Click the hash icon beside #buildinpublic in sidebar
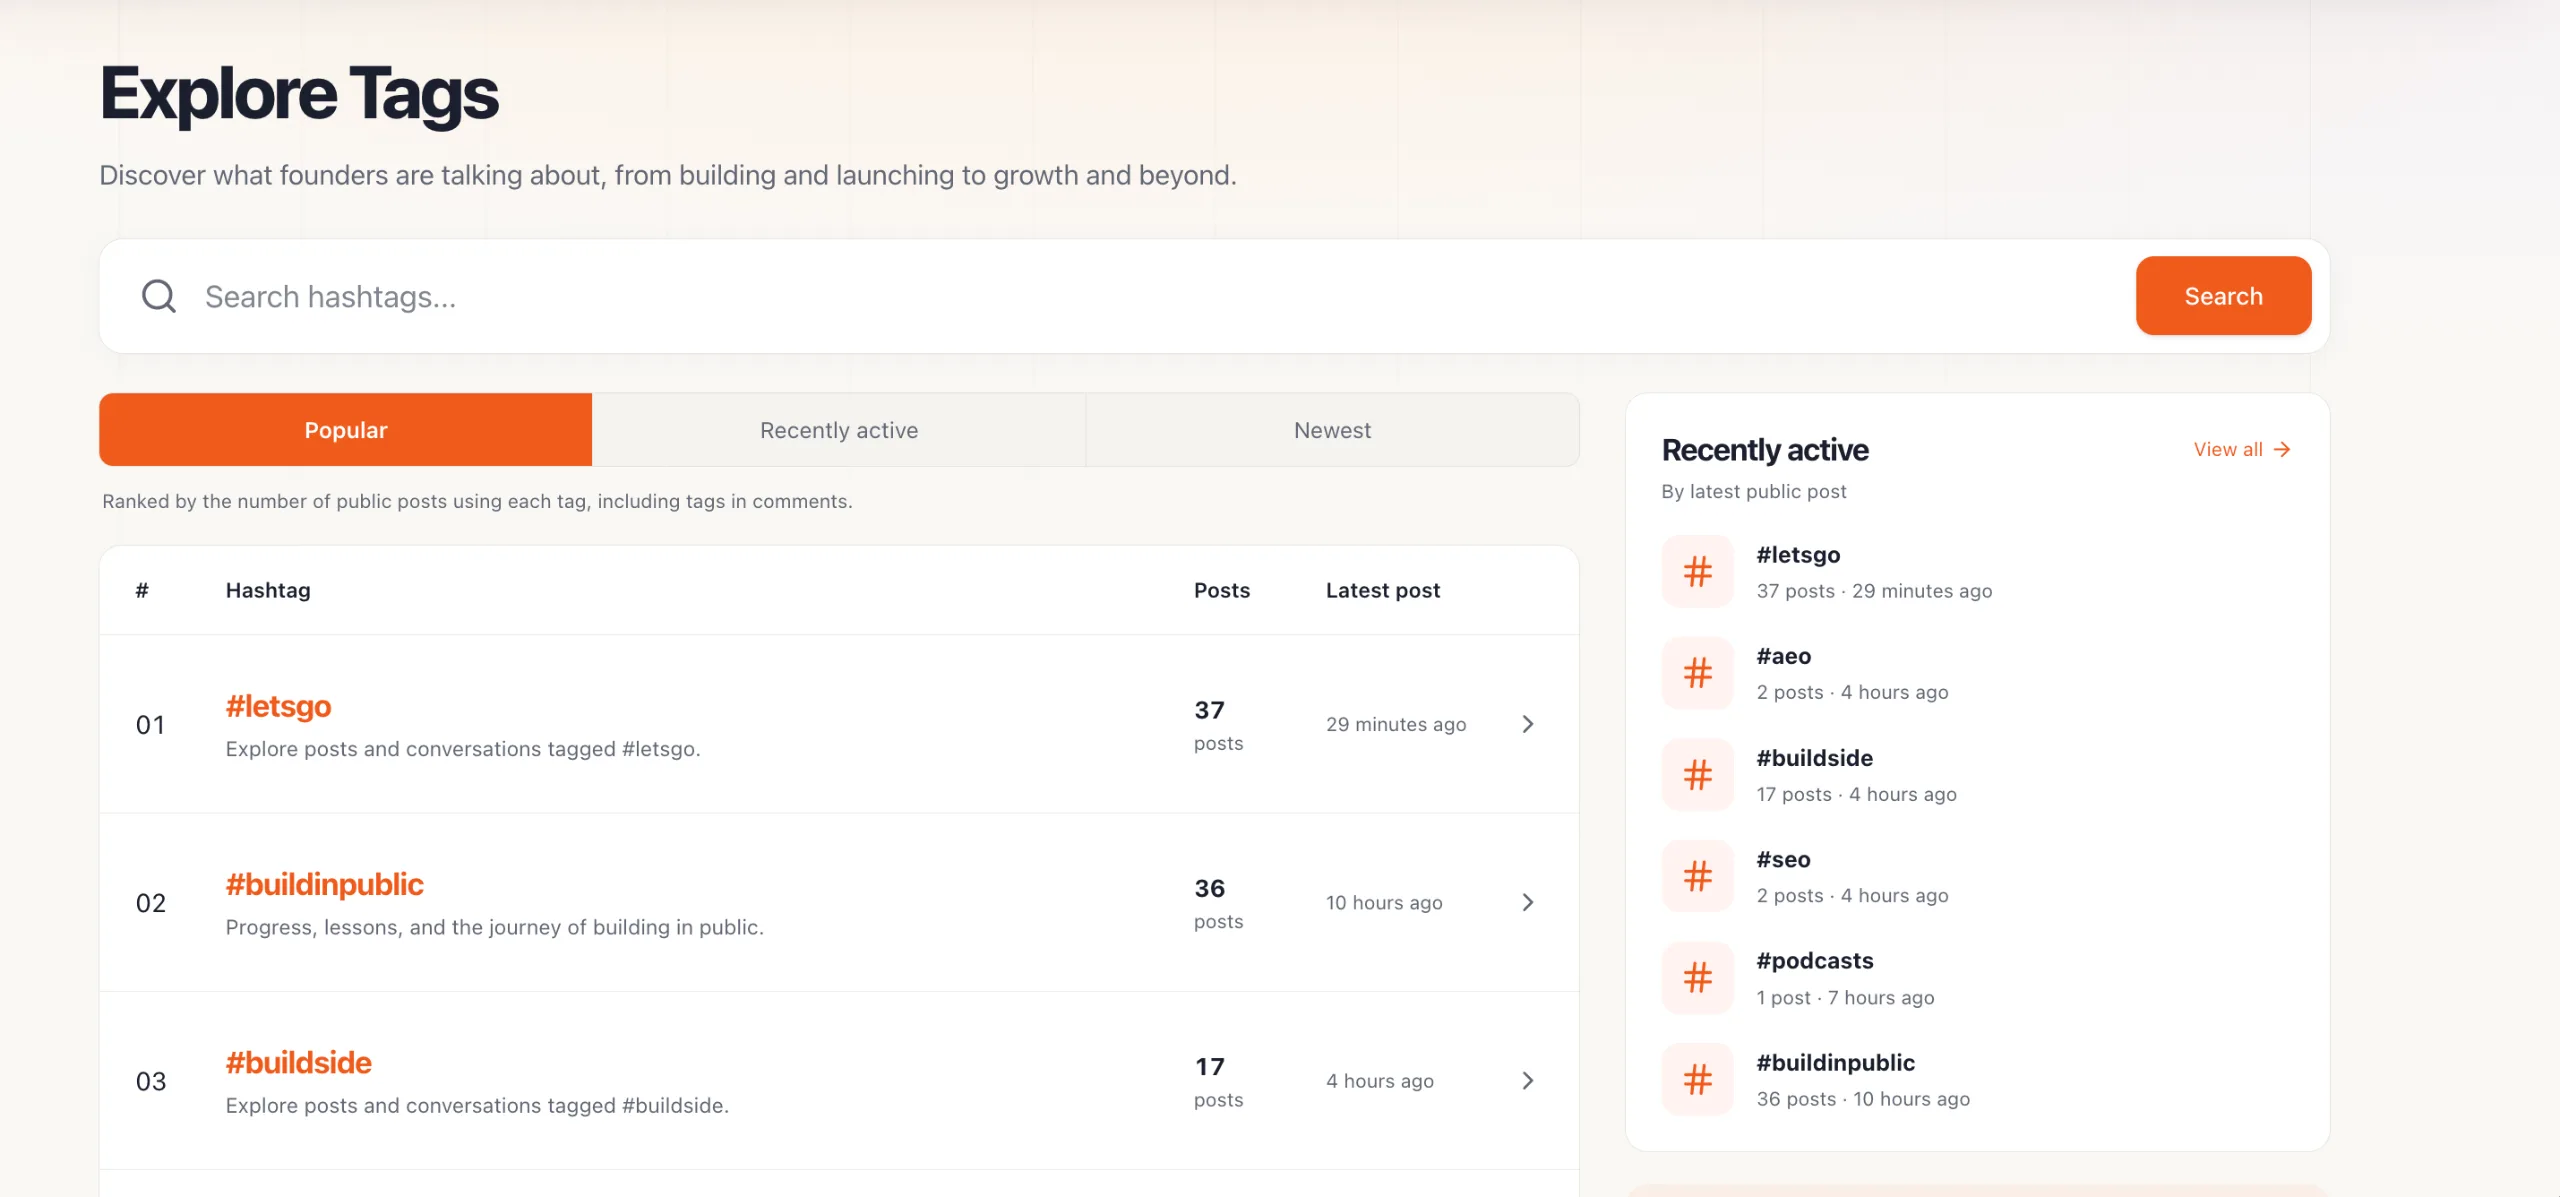This screenshot has width=2560, height=1197. coord(1697,1080)
